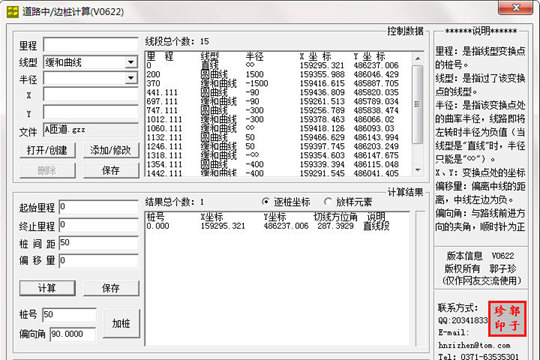540x360 pixels.
Task: Close the 道路中/边桩计算 window
Action: pyautogui.click(x=516, y=8)
